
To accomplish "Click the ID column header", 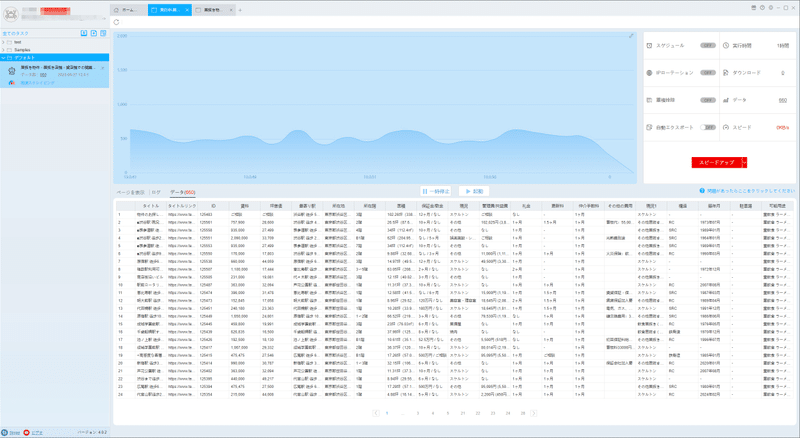I will coord(213,206).
